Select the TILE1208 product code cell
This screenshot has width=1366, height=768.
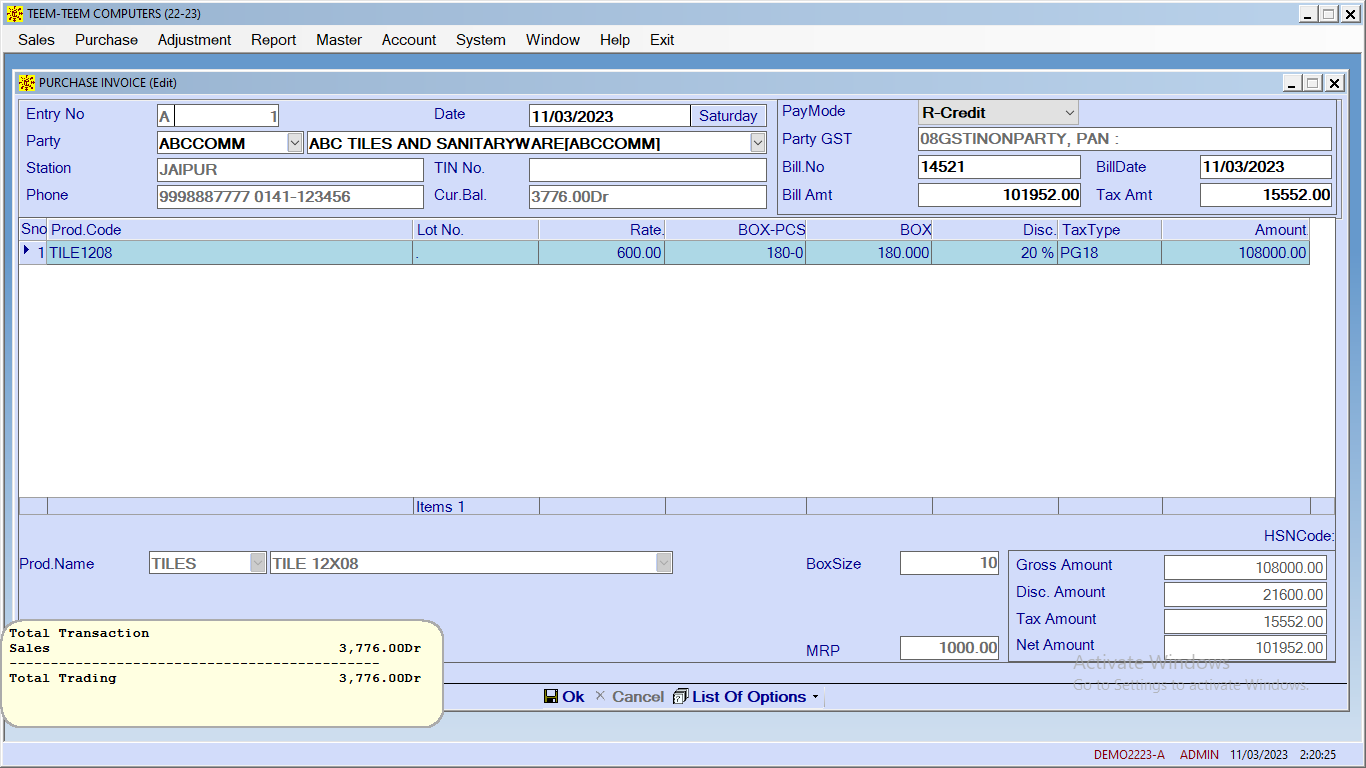pos(230,253)
